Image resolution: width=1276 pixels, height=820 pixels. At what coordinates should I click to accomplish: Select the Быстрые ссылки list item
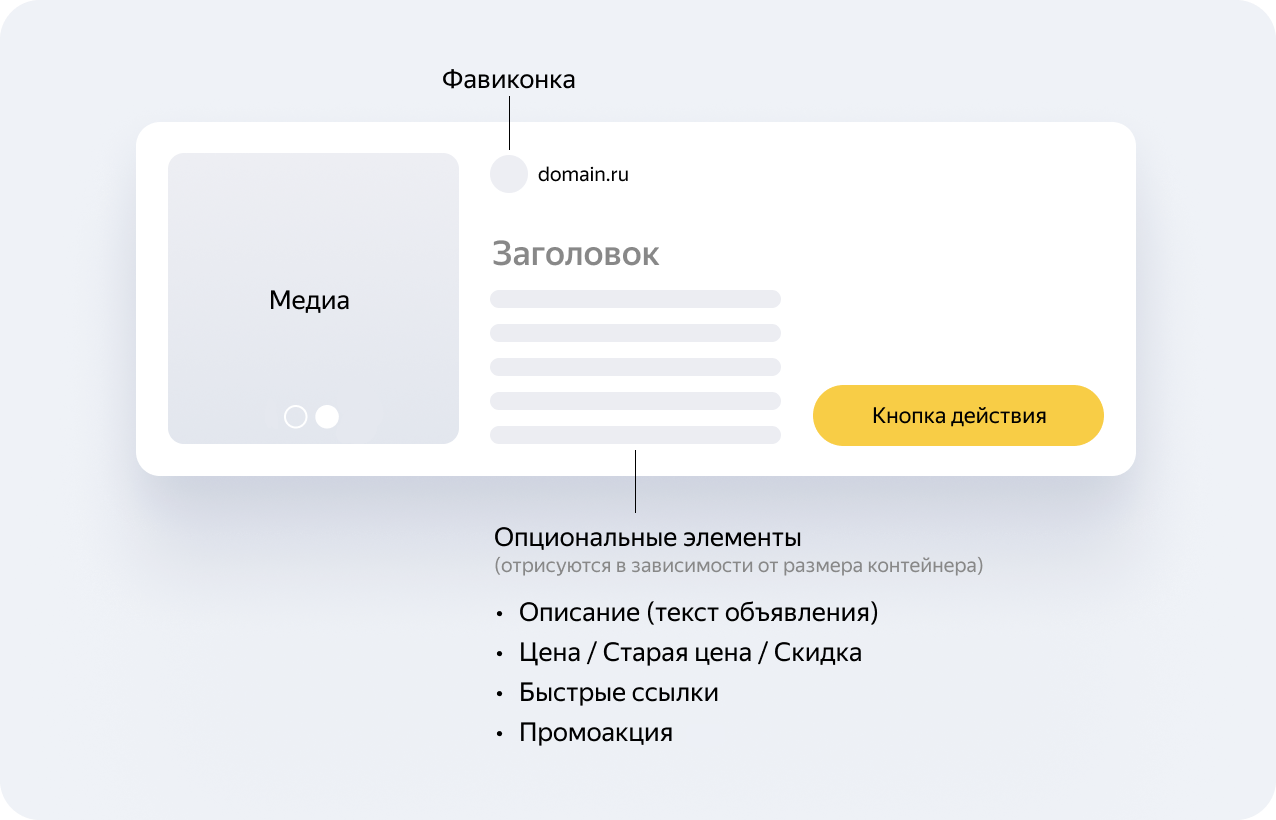click(618, 693)
